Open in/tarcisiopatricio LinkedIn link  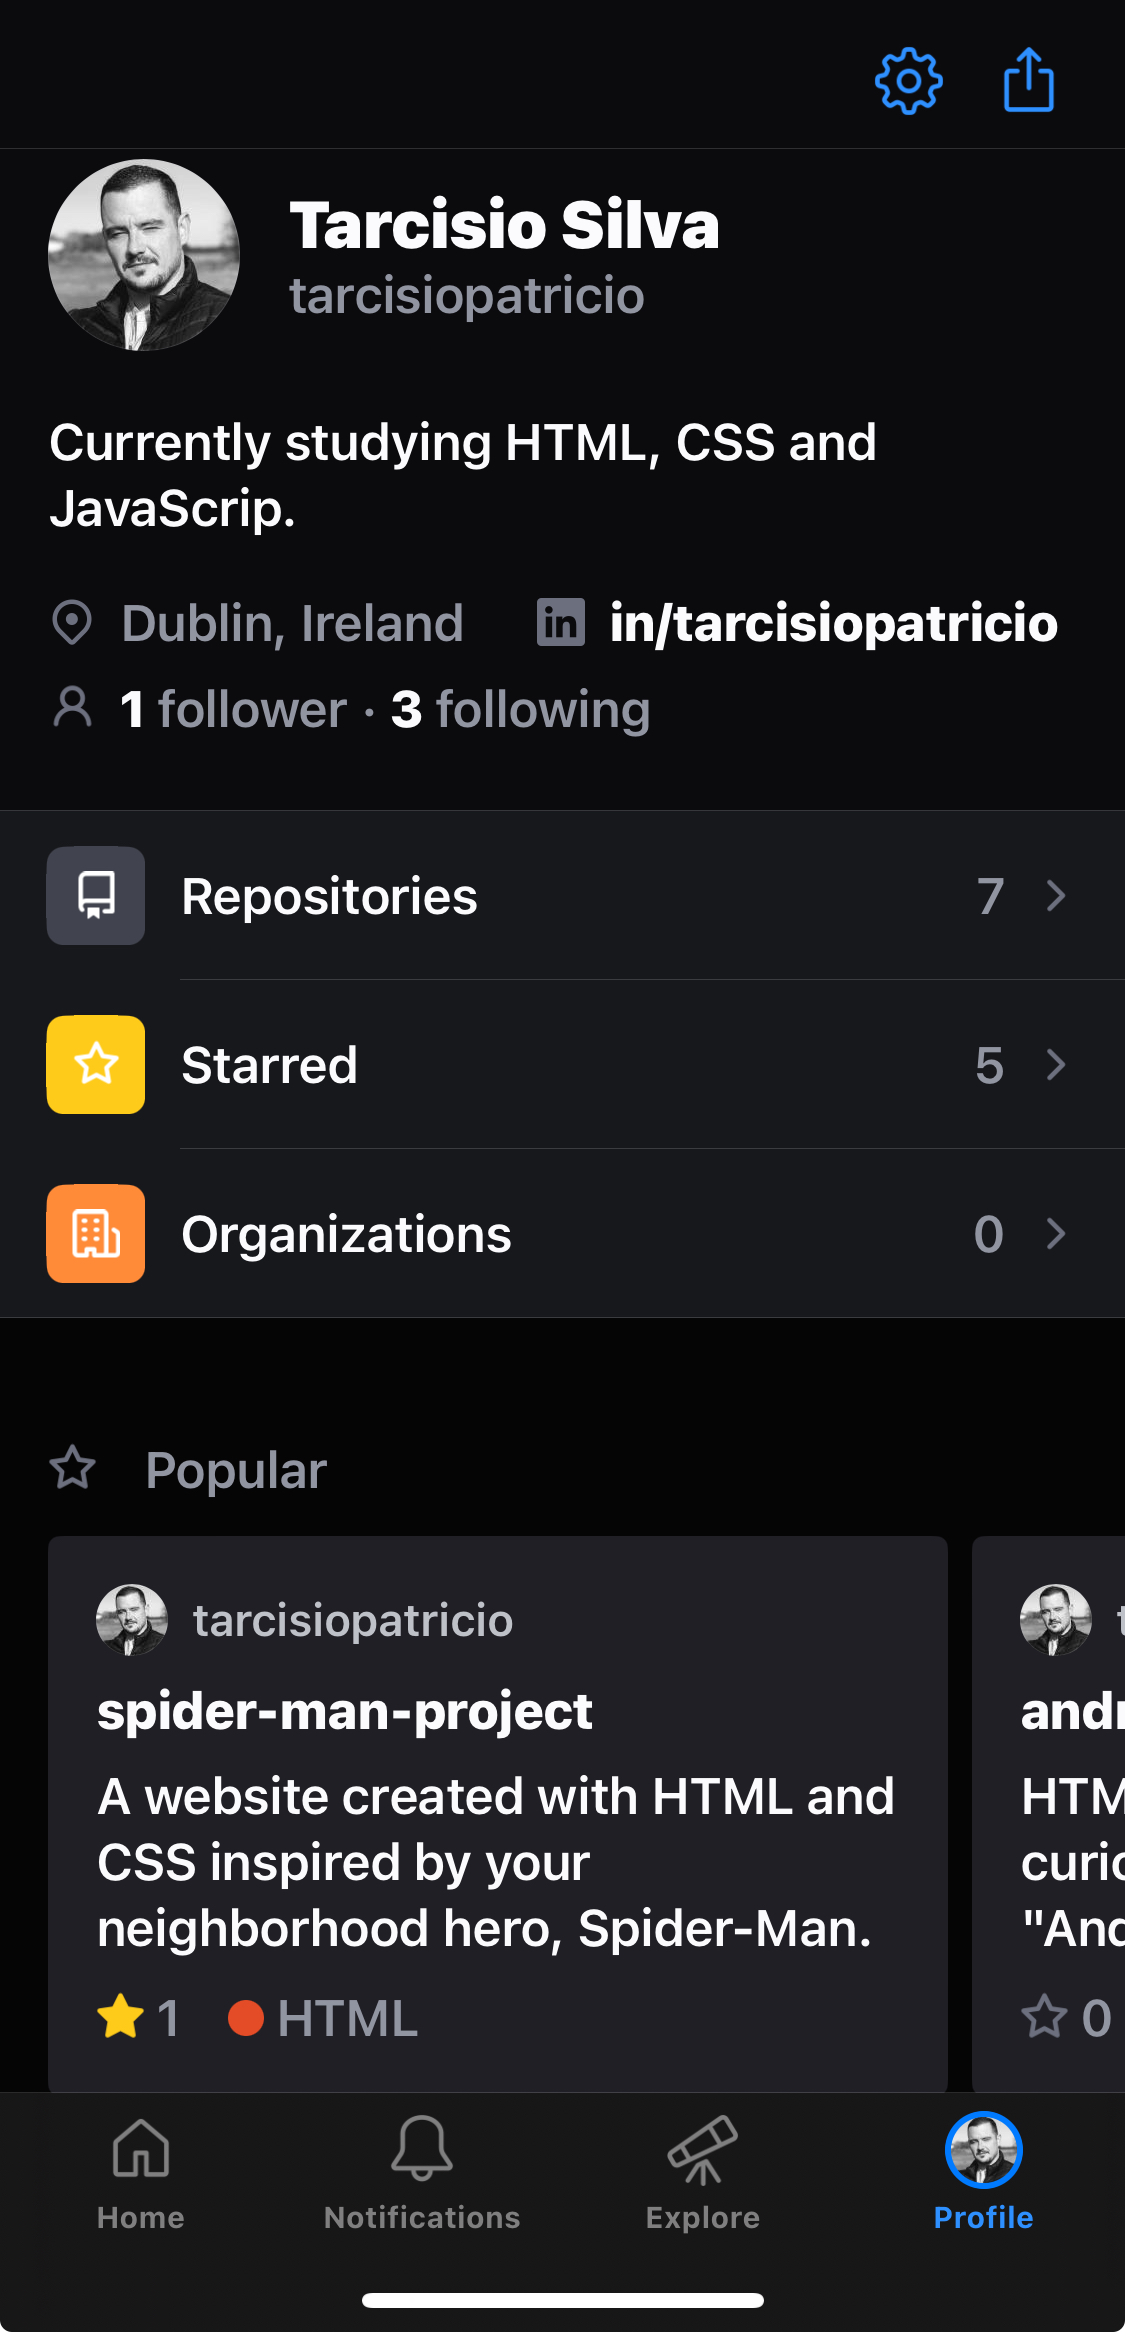tap(833, 623)
